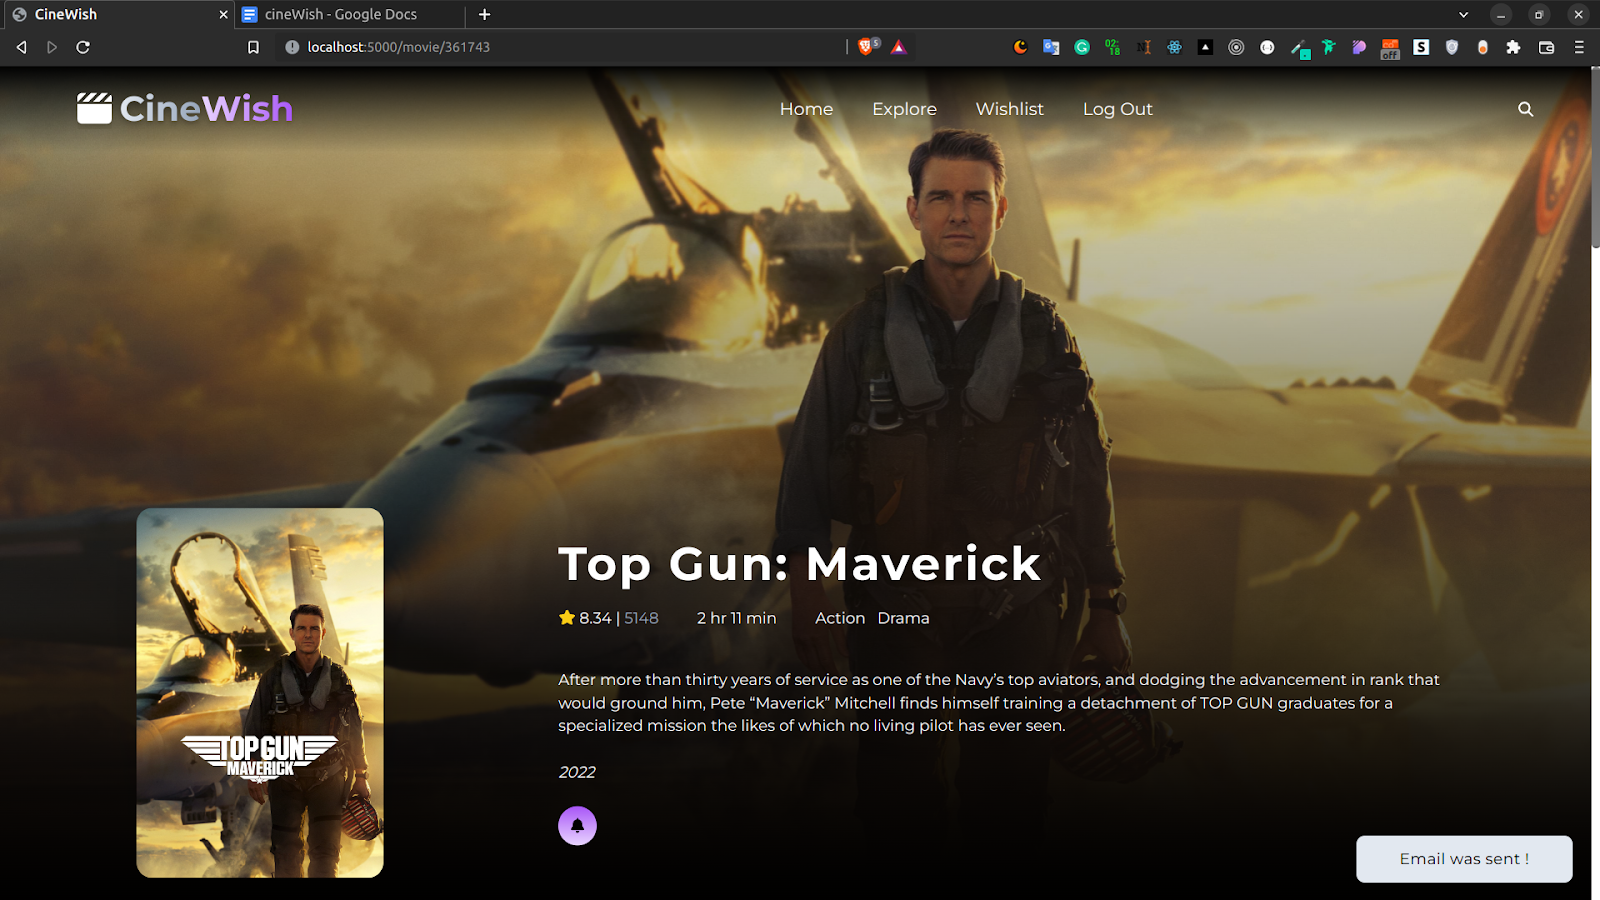This screenshot has width=1600, height=900.
Task: Click Log Out in navigation
Action: [1117, 109]
